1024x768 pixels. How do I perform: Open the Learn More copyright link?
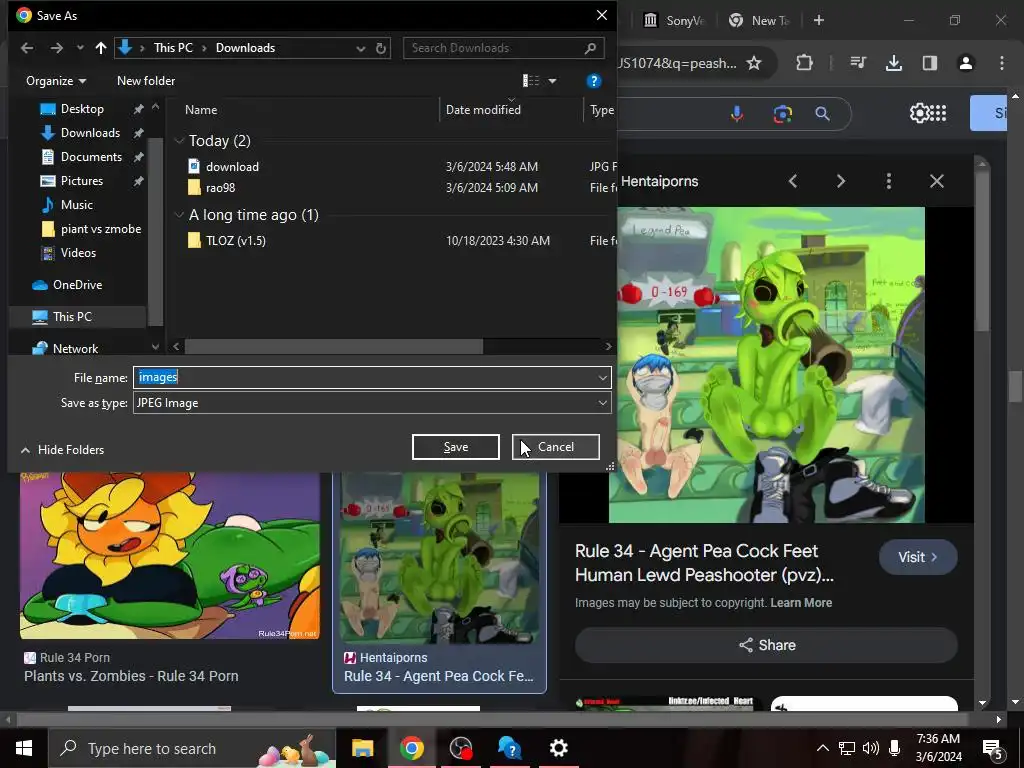(x=801, y=603)
